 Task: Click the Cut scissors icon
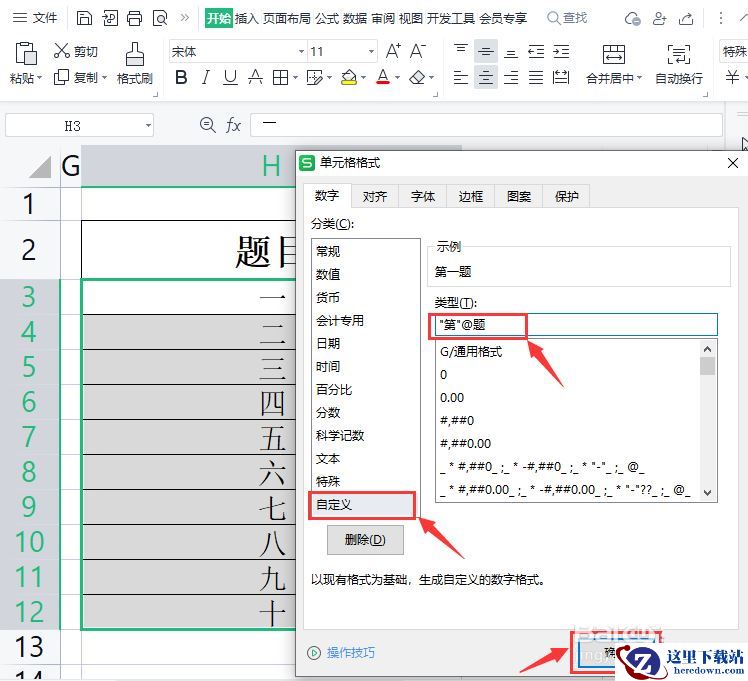tap(62, 51)
